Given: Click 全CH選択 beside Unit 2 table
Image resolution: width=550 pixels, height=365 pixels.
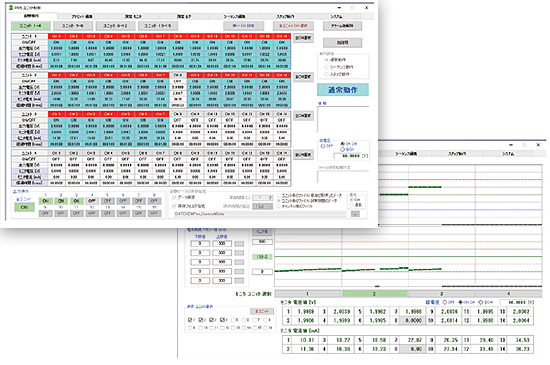Looking at the screenshot, I should coord(303,77).
